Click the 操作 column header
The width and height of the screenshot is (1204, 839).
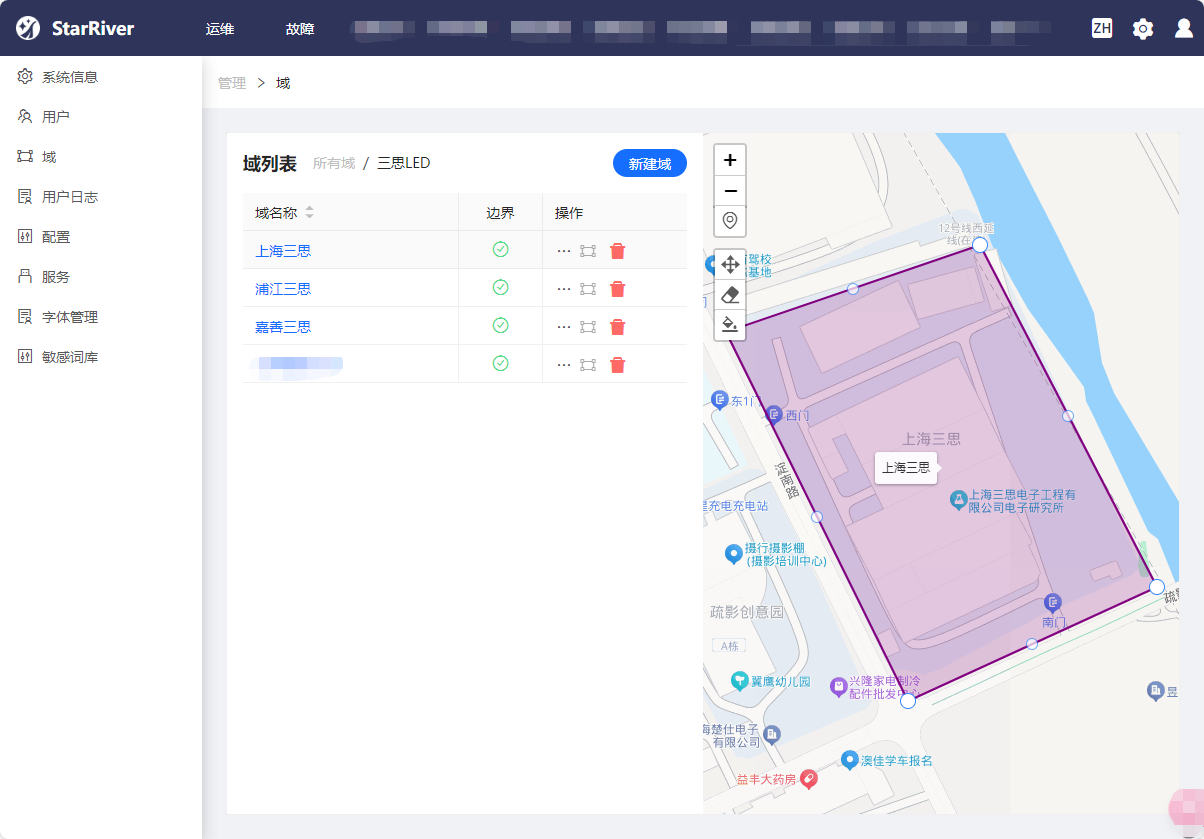pyautogui.click(x=569, y=213)
